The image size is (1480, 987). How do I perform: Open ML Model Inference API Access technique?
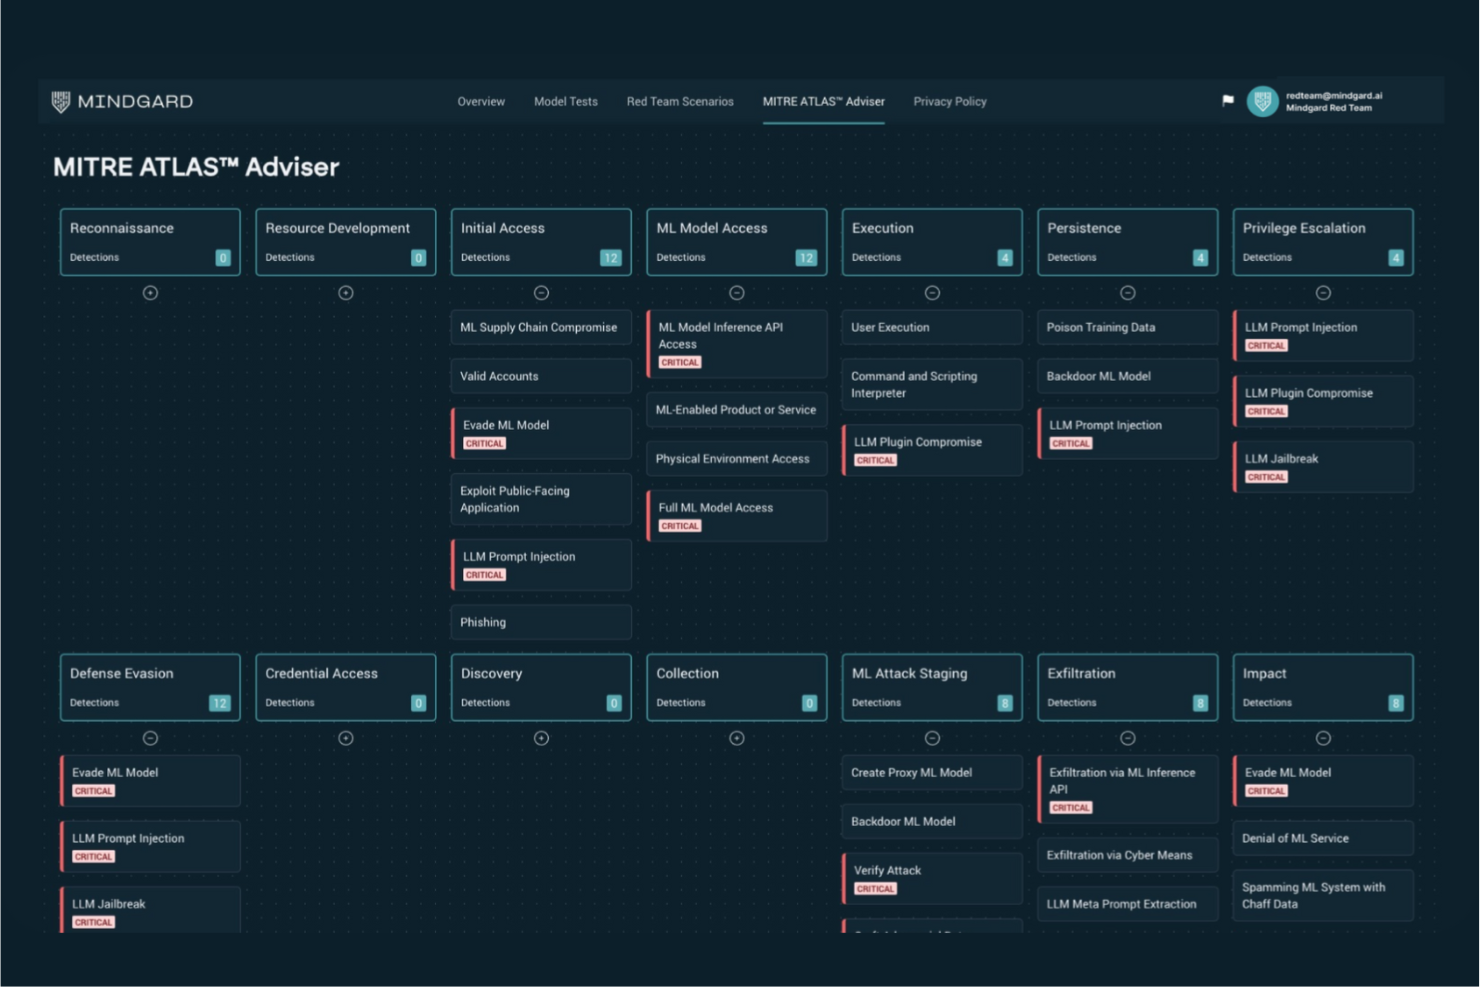(x=737, y=344)
